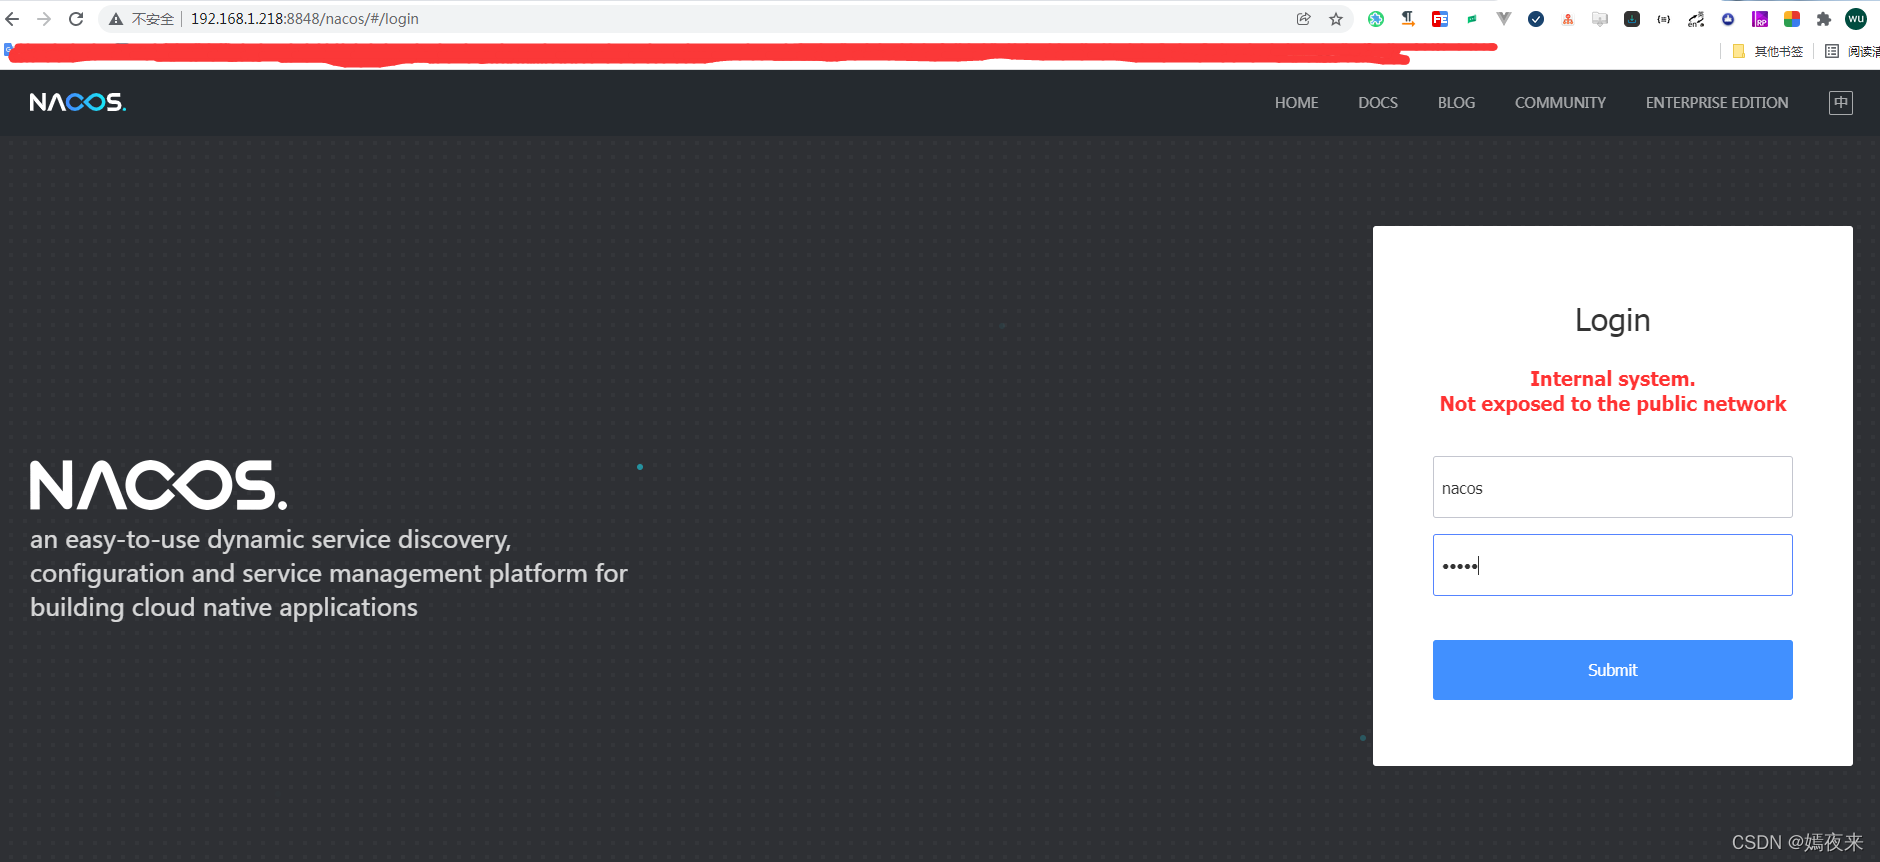Open the orange sitemap extension icon

click(1568, 19)
